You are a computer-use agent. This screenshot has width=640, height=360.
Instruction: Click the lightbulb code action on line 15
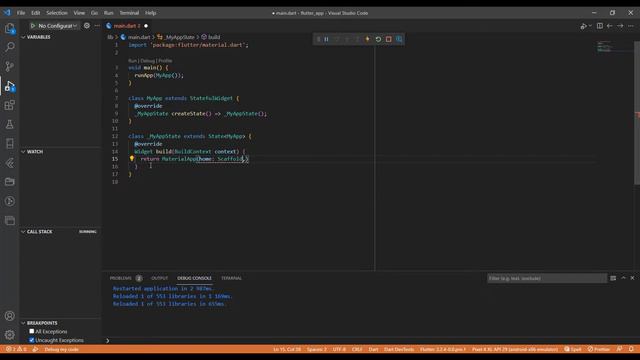click(x=132, y=159)
